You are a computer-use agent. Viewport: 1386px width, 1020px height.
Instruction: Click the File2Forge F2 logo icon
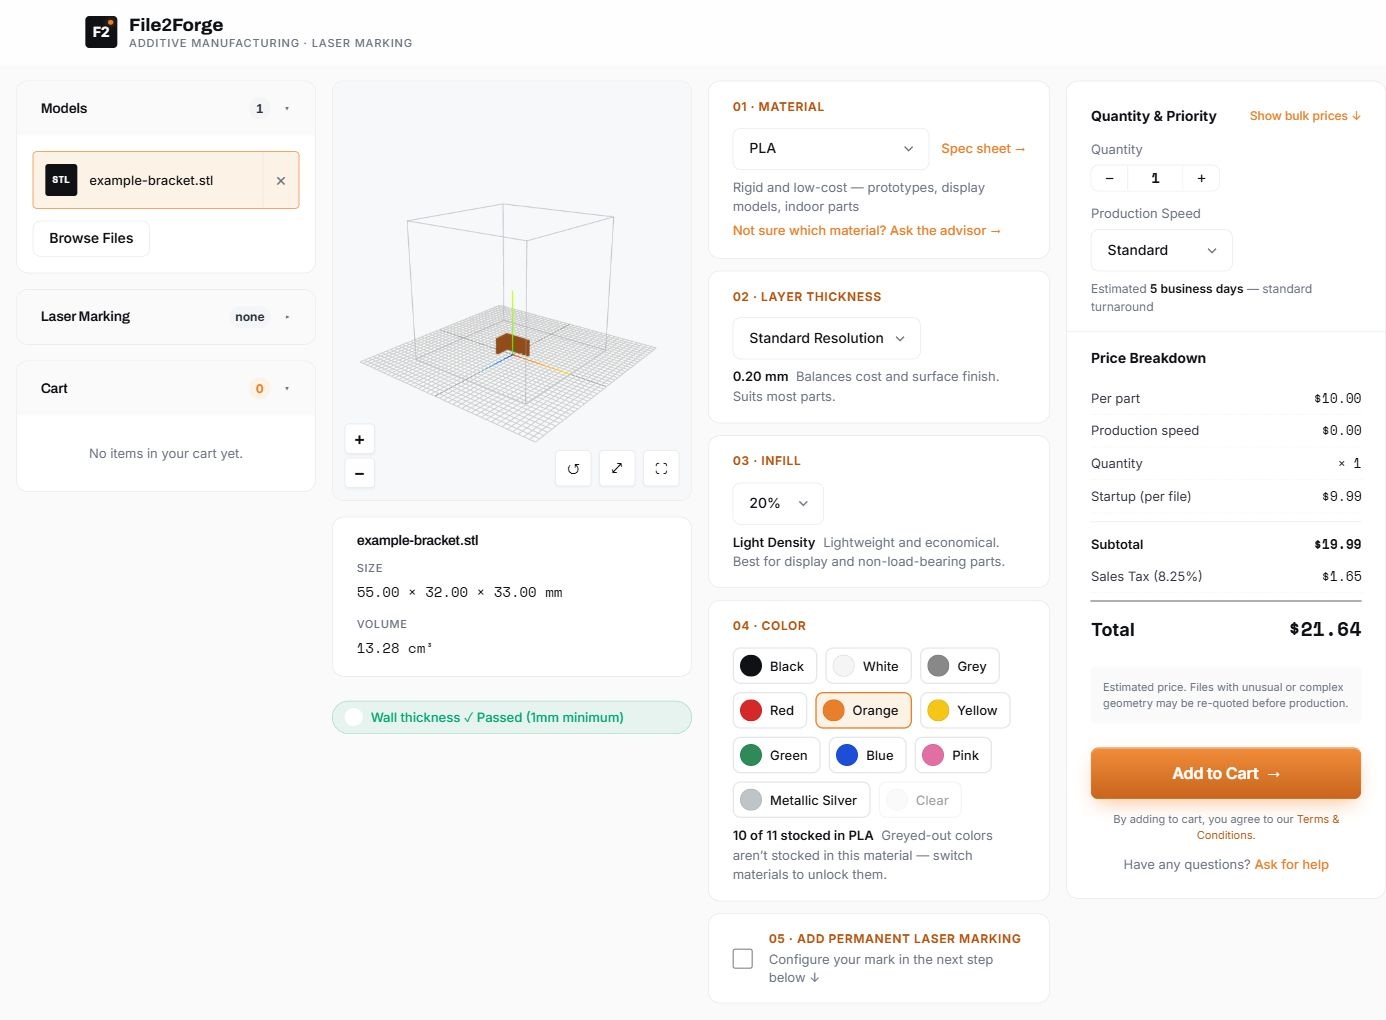point(101,32)
